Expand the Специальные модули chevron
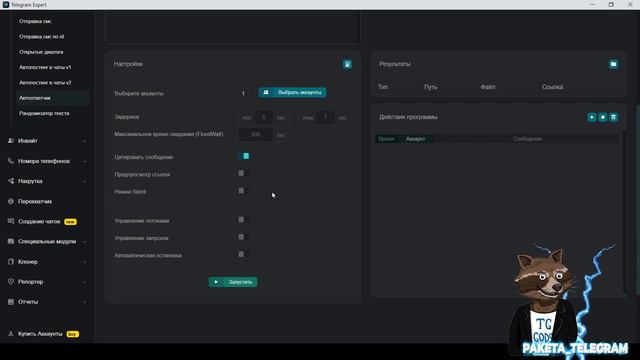The image size is (640, 360). click(x=84, y=242)
